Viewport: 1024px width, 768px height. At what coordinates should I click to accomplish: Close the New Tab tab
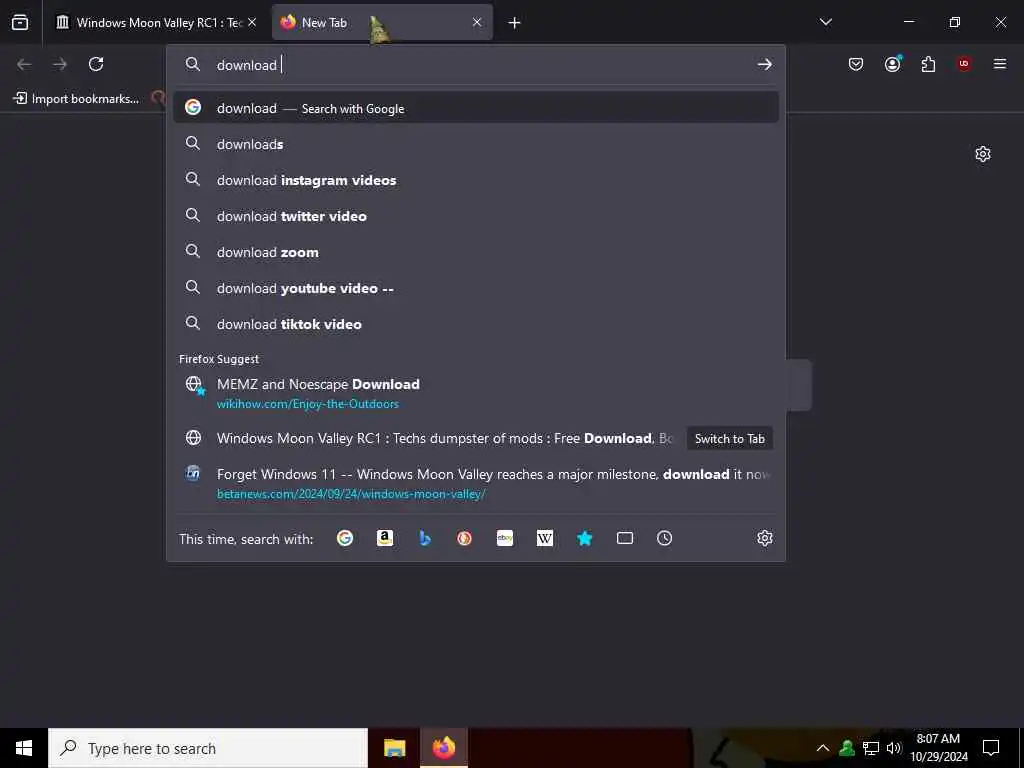[477, 22]
